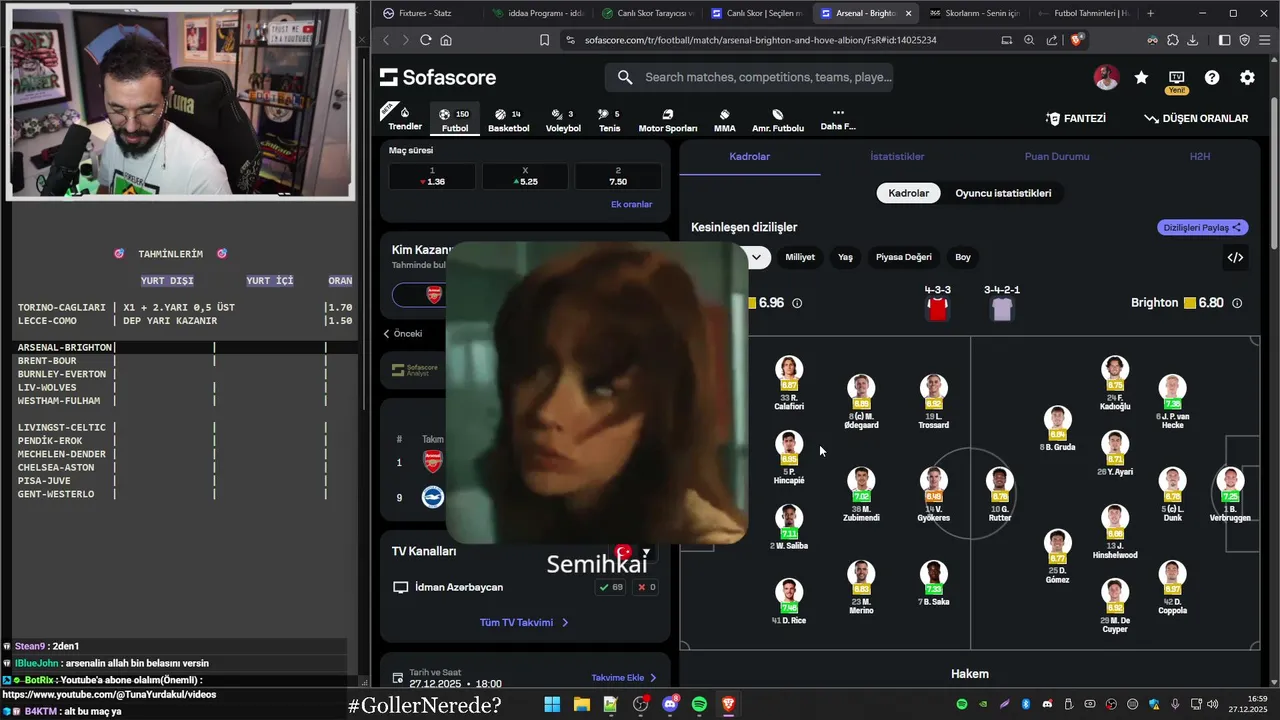
Task: Open Amr. Futbolu category
Action: (x=778, y=120)
